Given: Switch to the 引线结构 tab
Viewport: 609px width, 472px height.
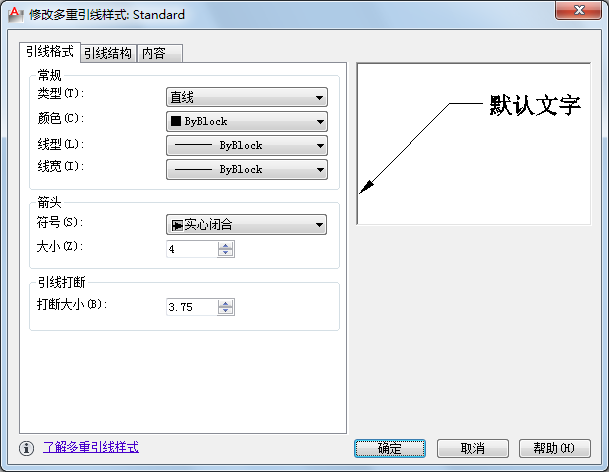Looking at the screenshot, I should (x=108, y=53).
